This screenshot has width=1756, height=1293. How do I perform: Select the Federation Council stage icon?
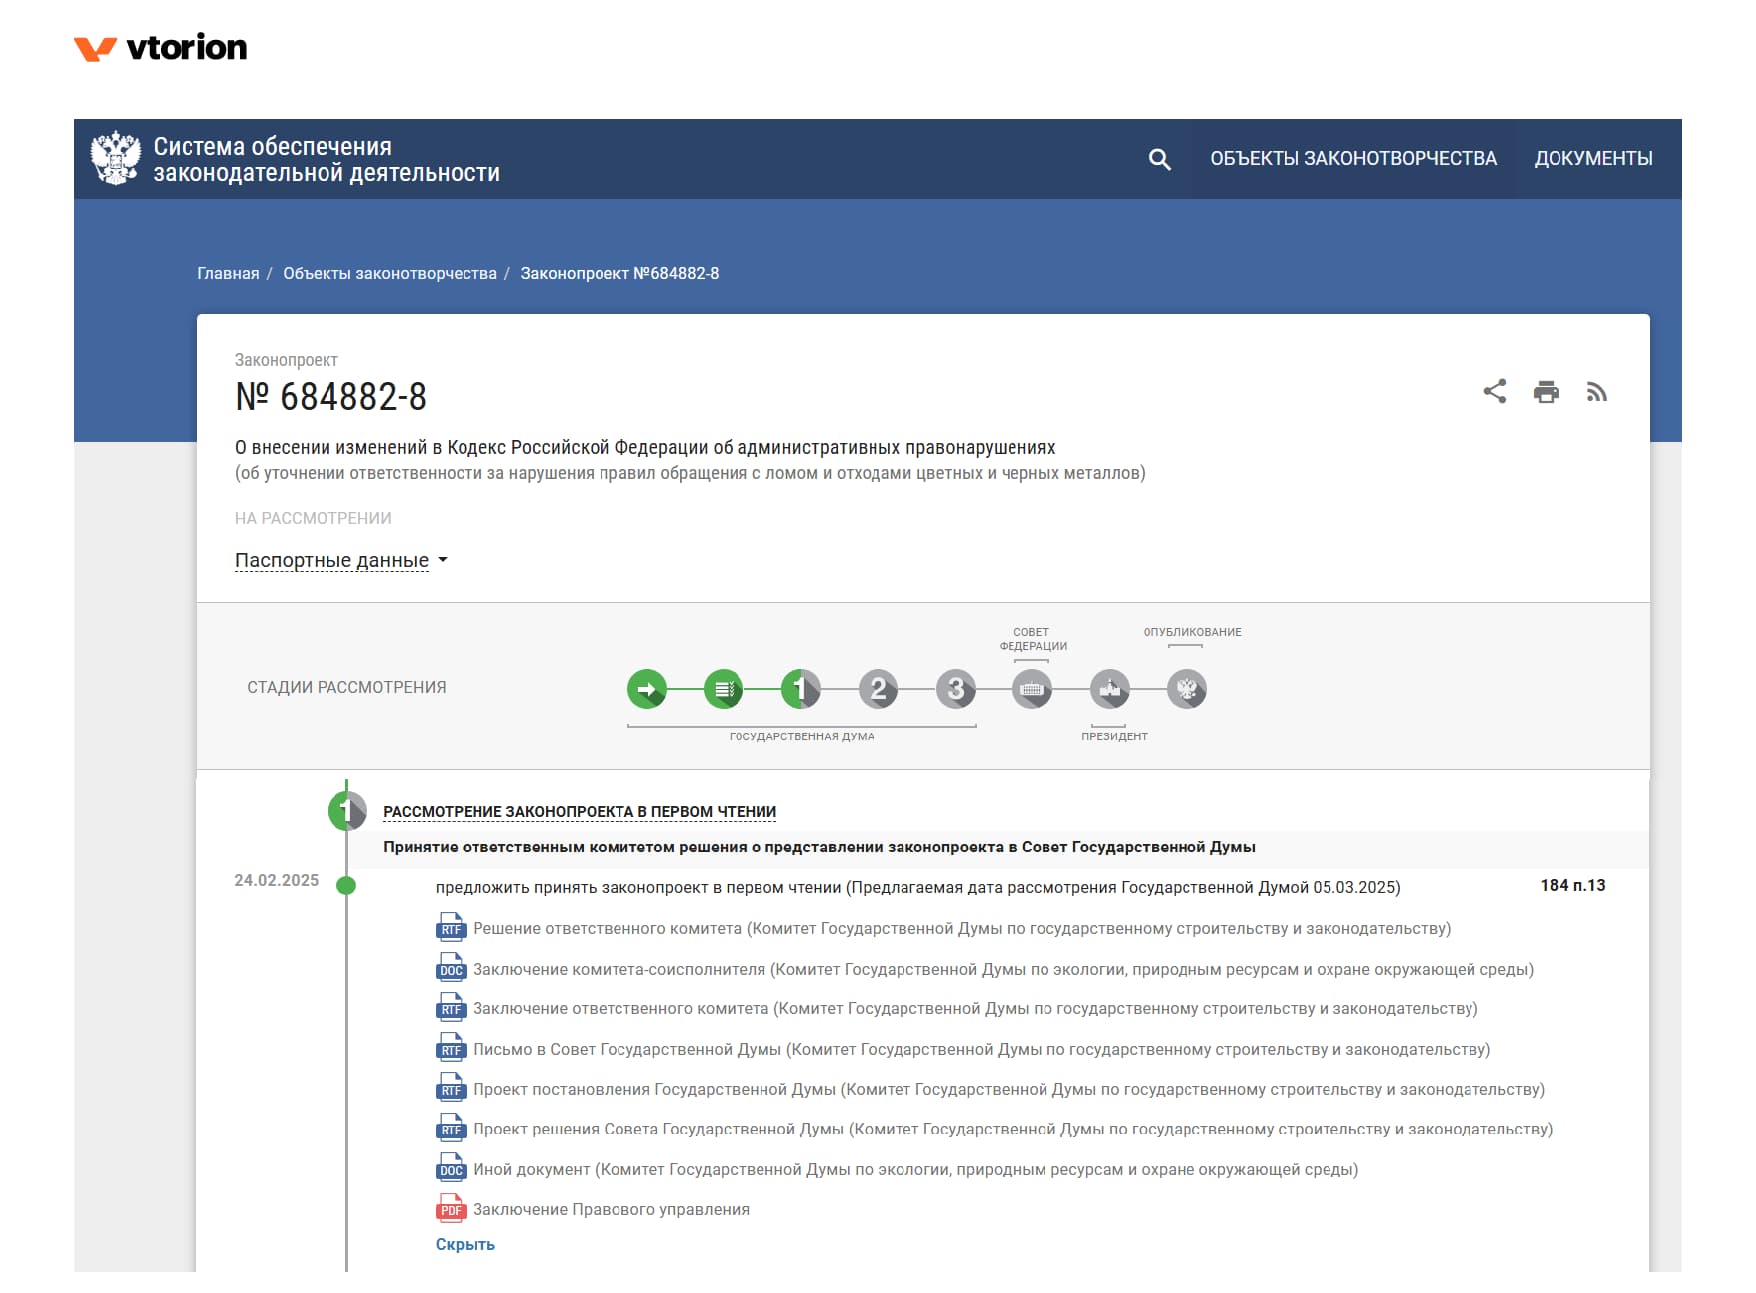[1032, 689]
